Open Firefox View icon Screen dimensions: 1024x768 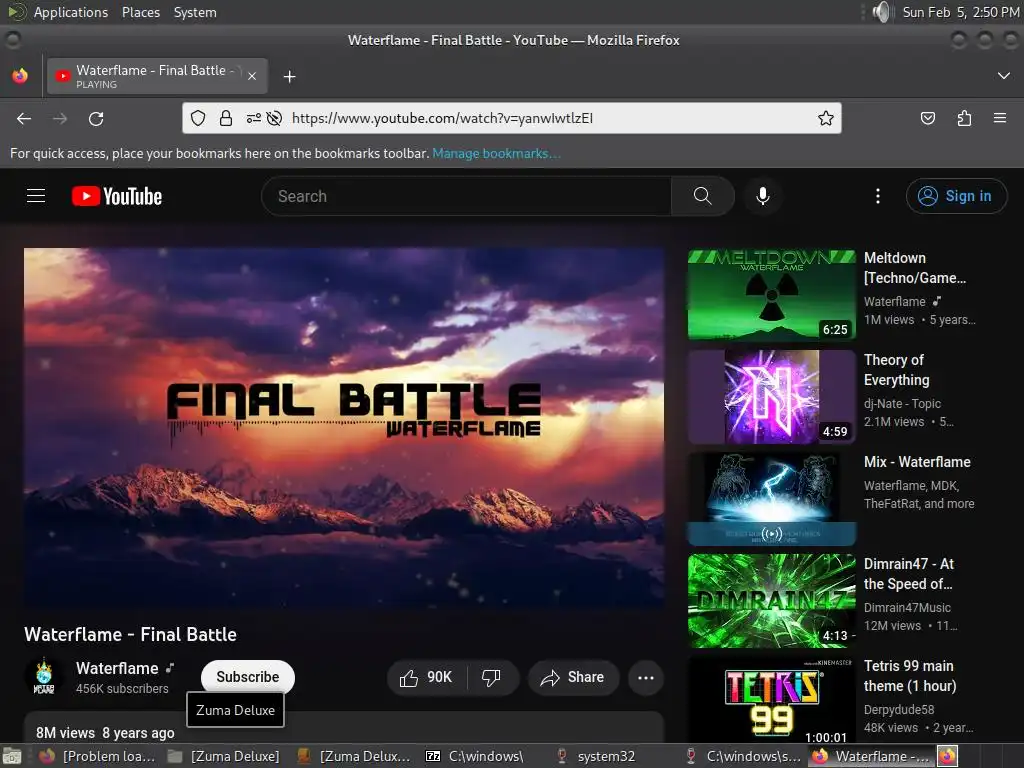pos(20,76)
